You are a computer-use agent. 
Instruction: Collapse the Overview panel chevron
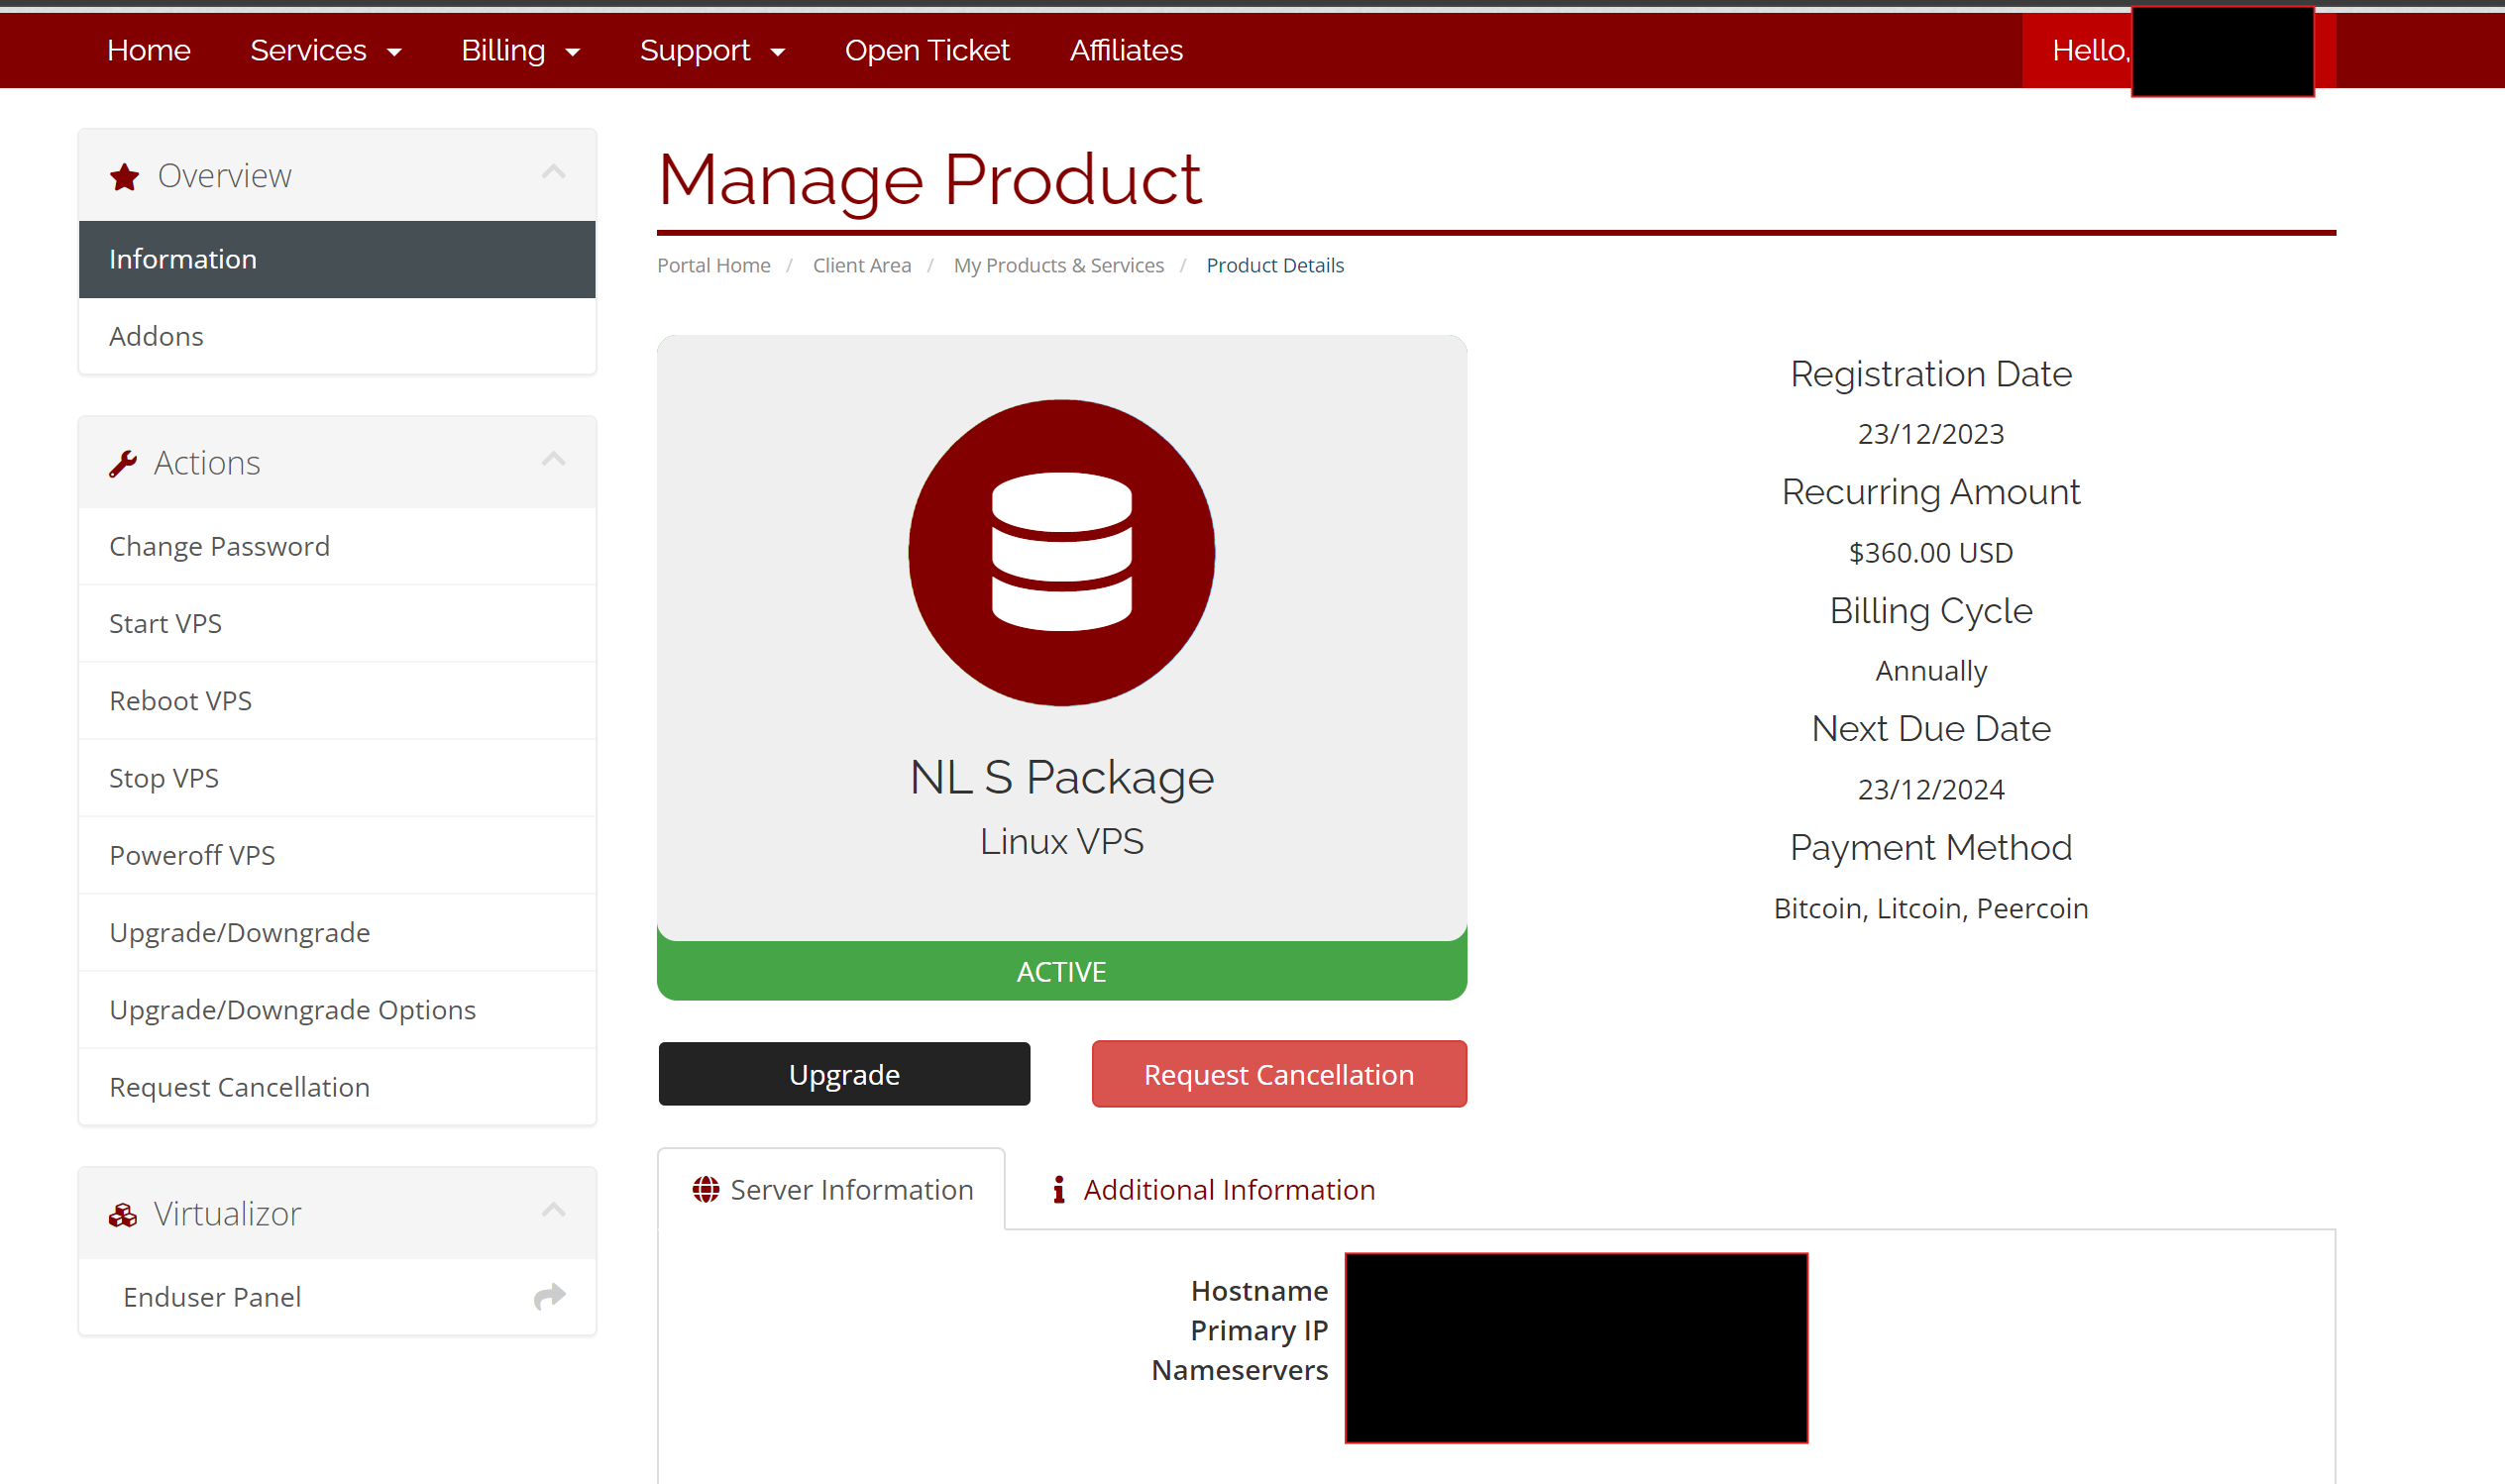pos(553,172)
